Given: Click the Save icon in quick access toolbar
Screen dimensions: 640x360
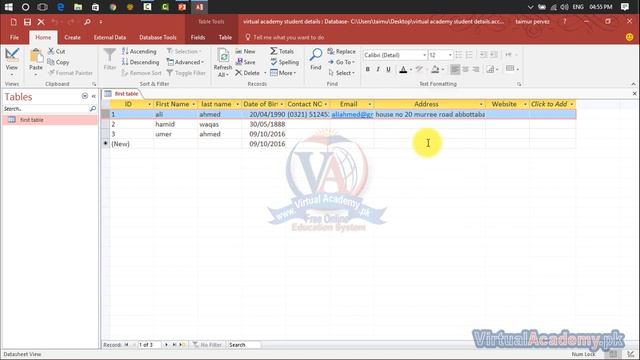Looking at the screenshot, I should [27, 22].
